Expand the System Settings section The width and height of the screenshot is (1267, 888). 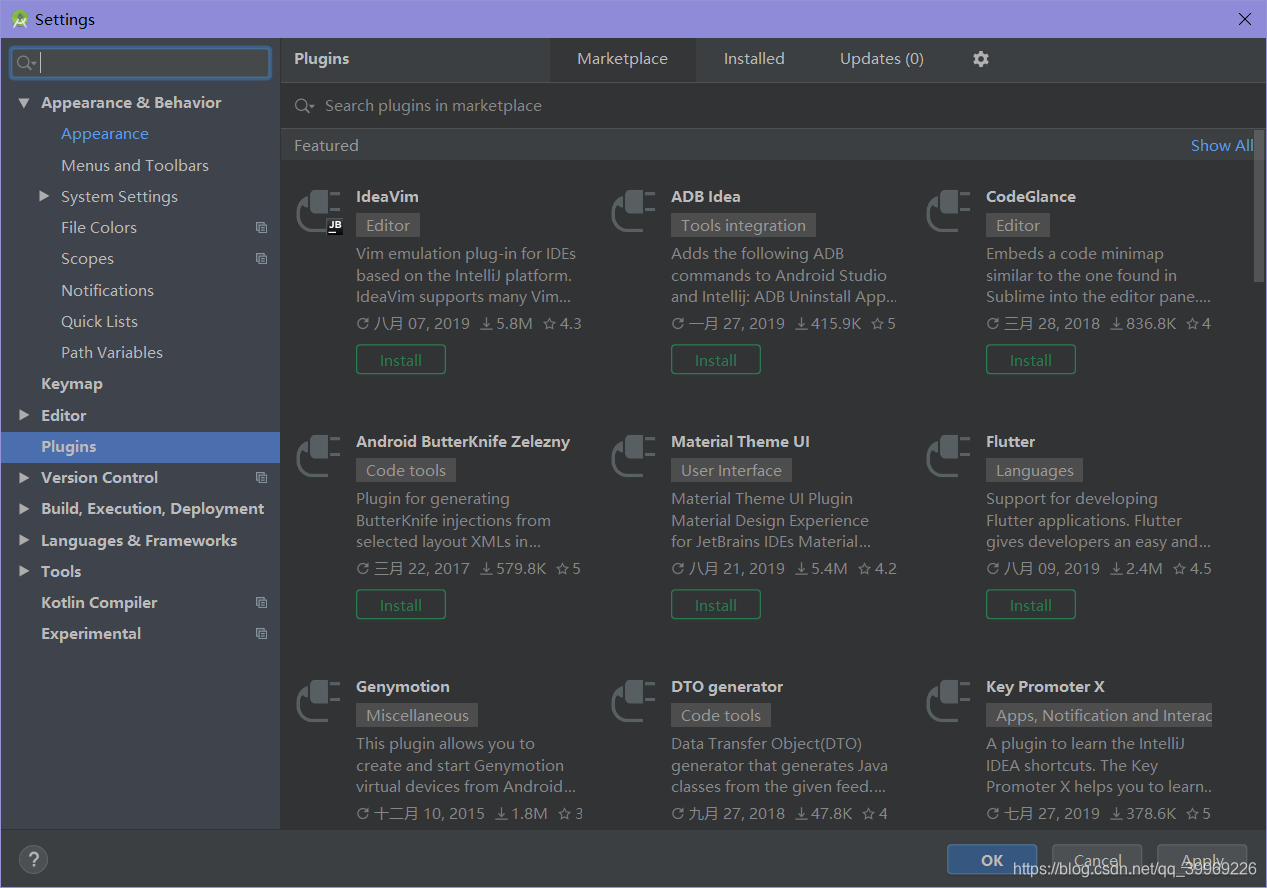44,196
